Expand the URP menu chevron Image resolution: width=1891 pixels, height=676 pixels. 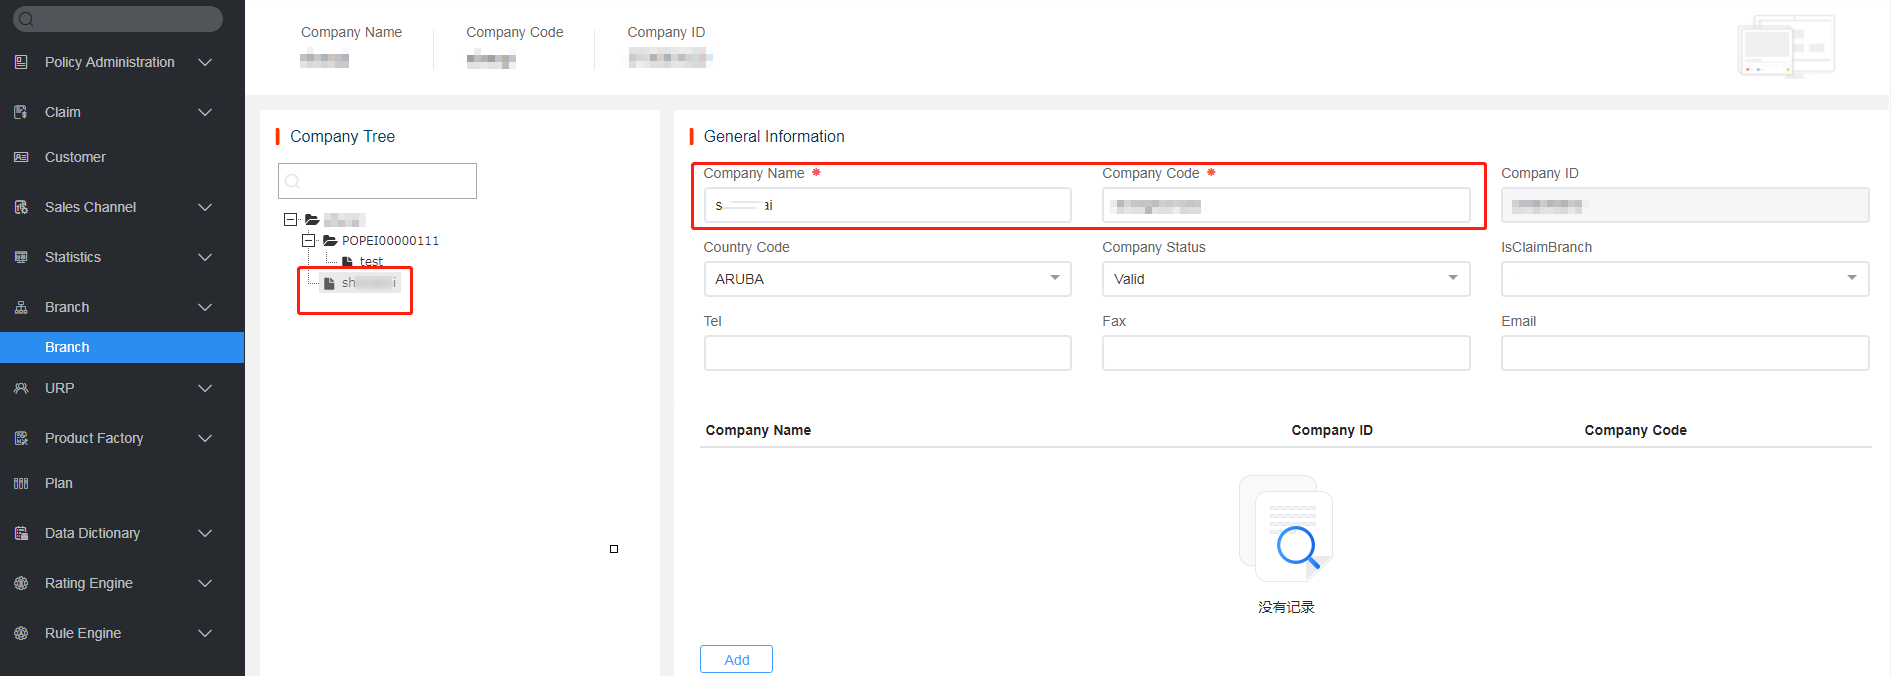tap(205, 388)
